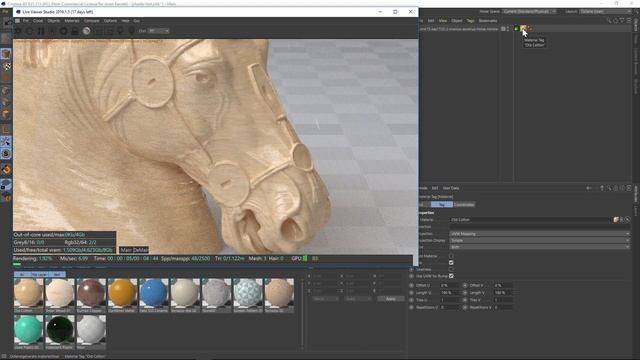This screenshot has width=640, height=360.
Task: Open the Layout dropdown at top right
Action: click(605, 11)
